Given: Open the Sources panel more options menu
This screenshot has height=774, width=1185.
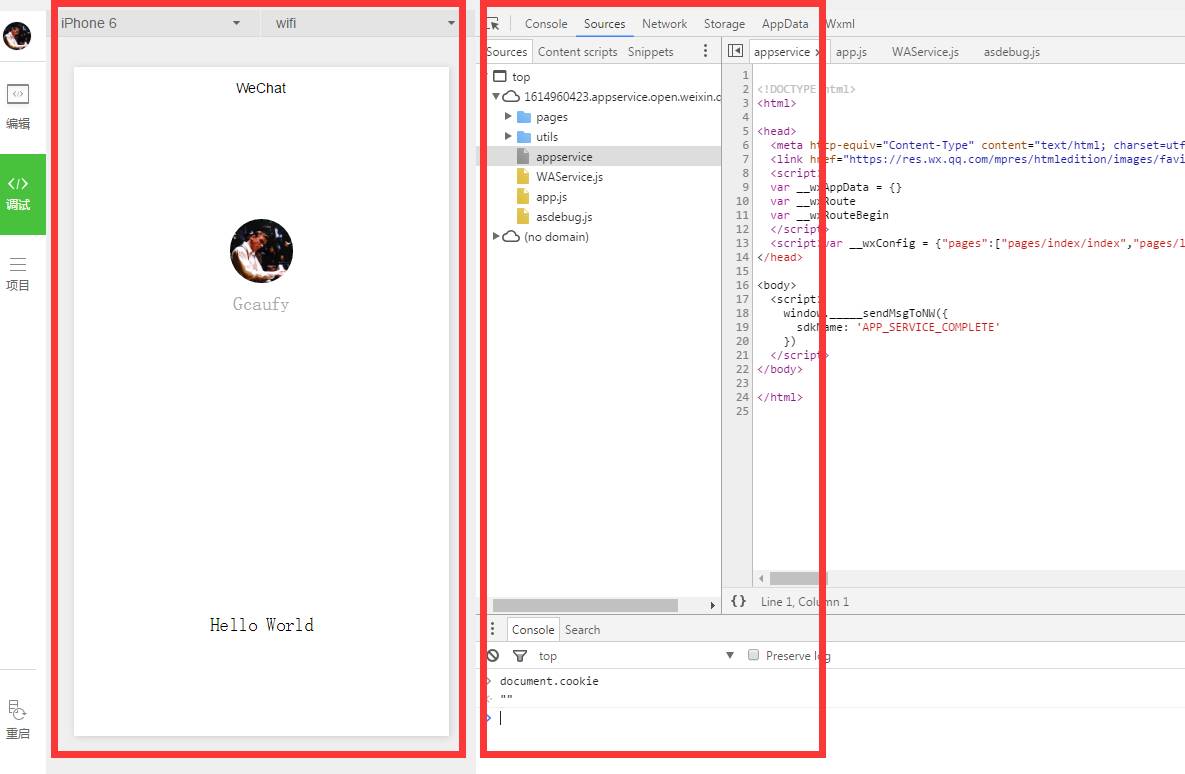Looking at the screenshot, I should (x=705, y=51).
